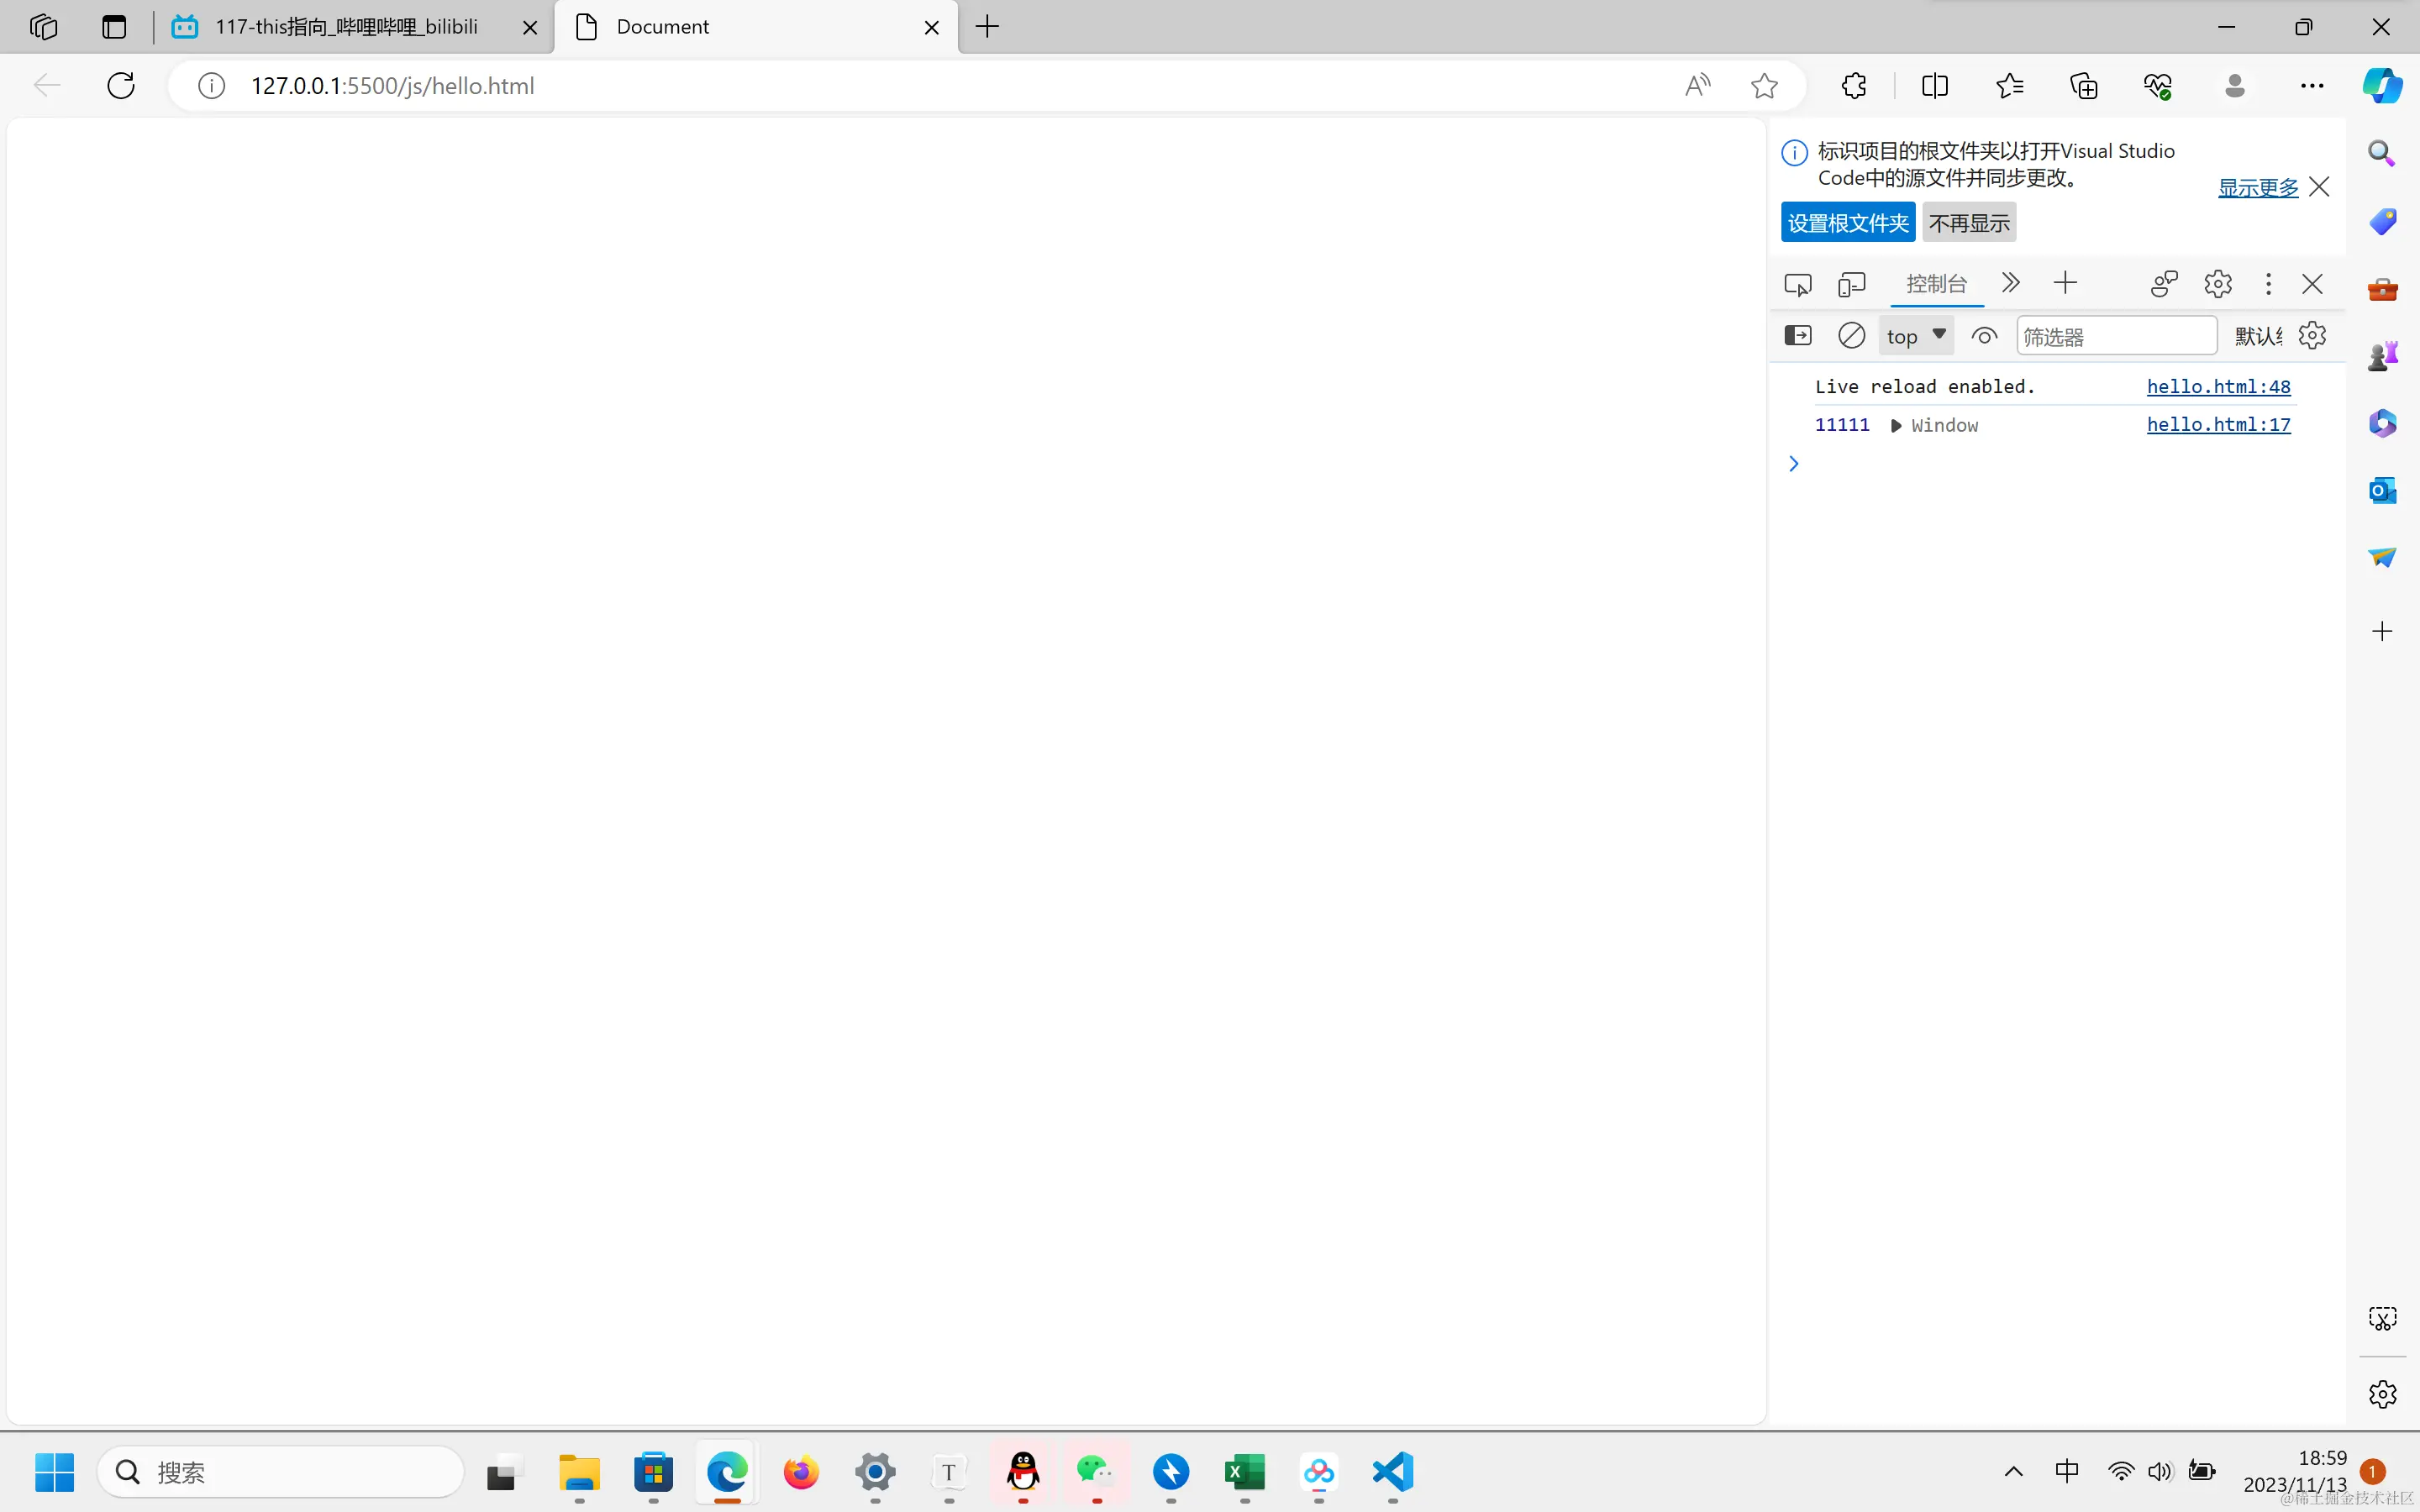Click the live expression eye icon

1984,336
